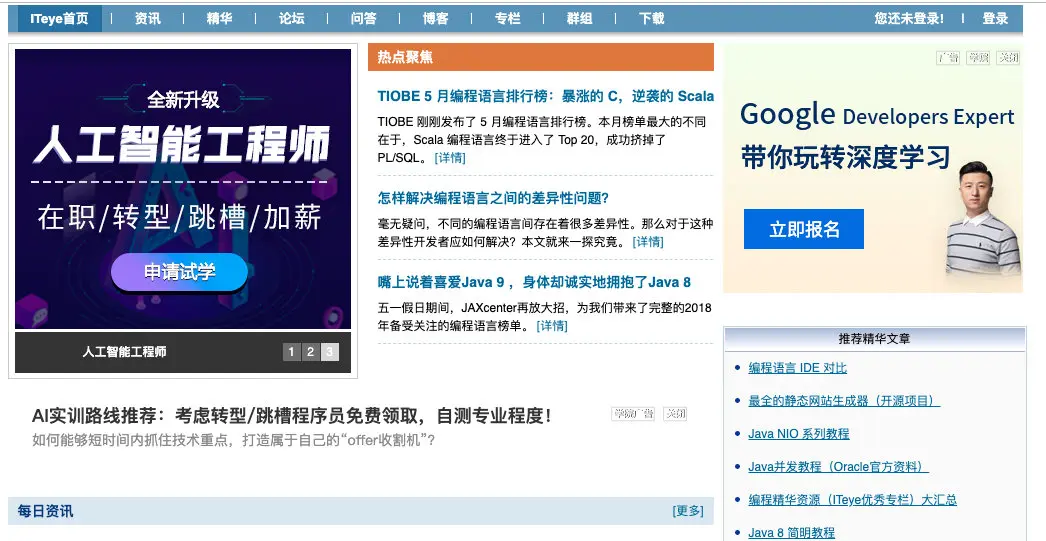Open the TIOBE 5 月编程语言排行榜 headline
Screen dimensions: 1046x541
point(546,96)
